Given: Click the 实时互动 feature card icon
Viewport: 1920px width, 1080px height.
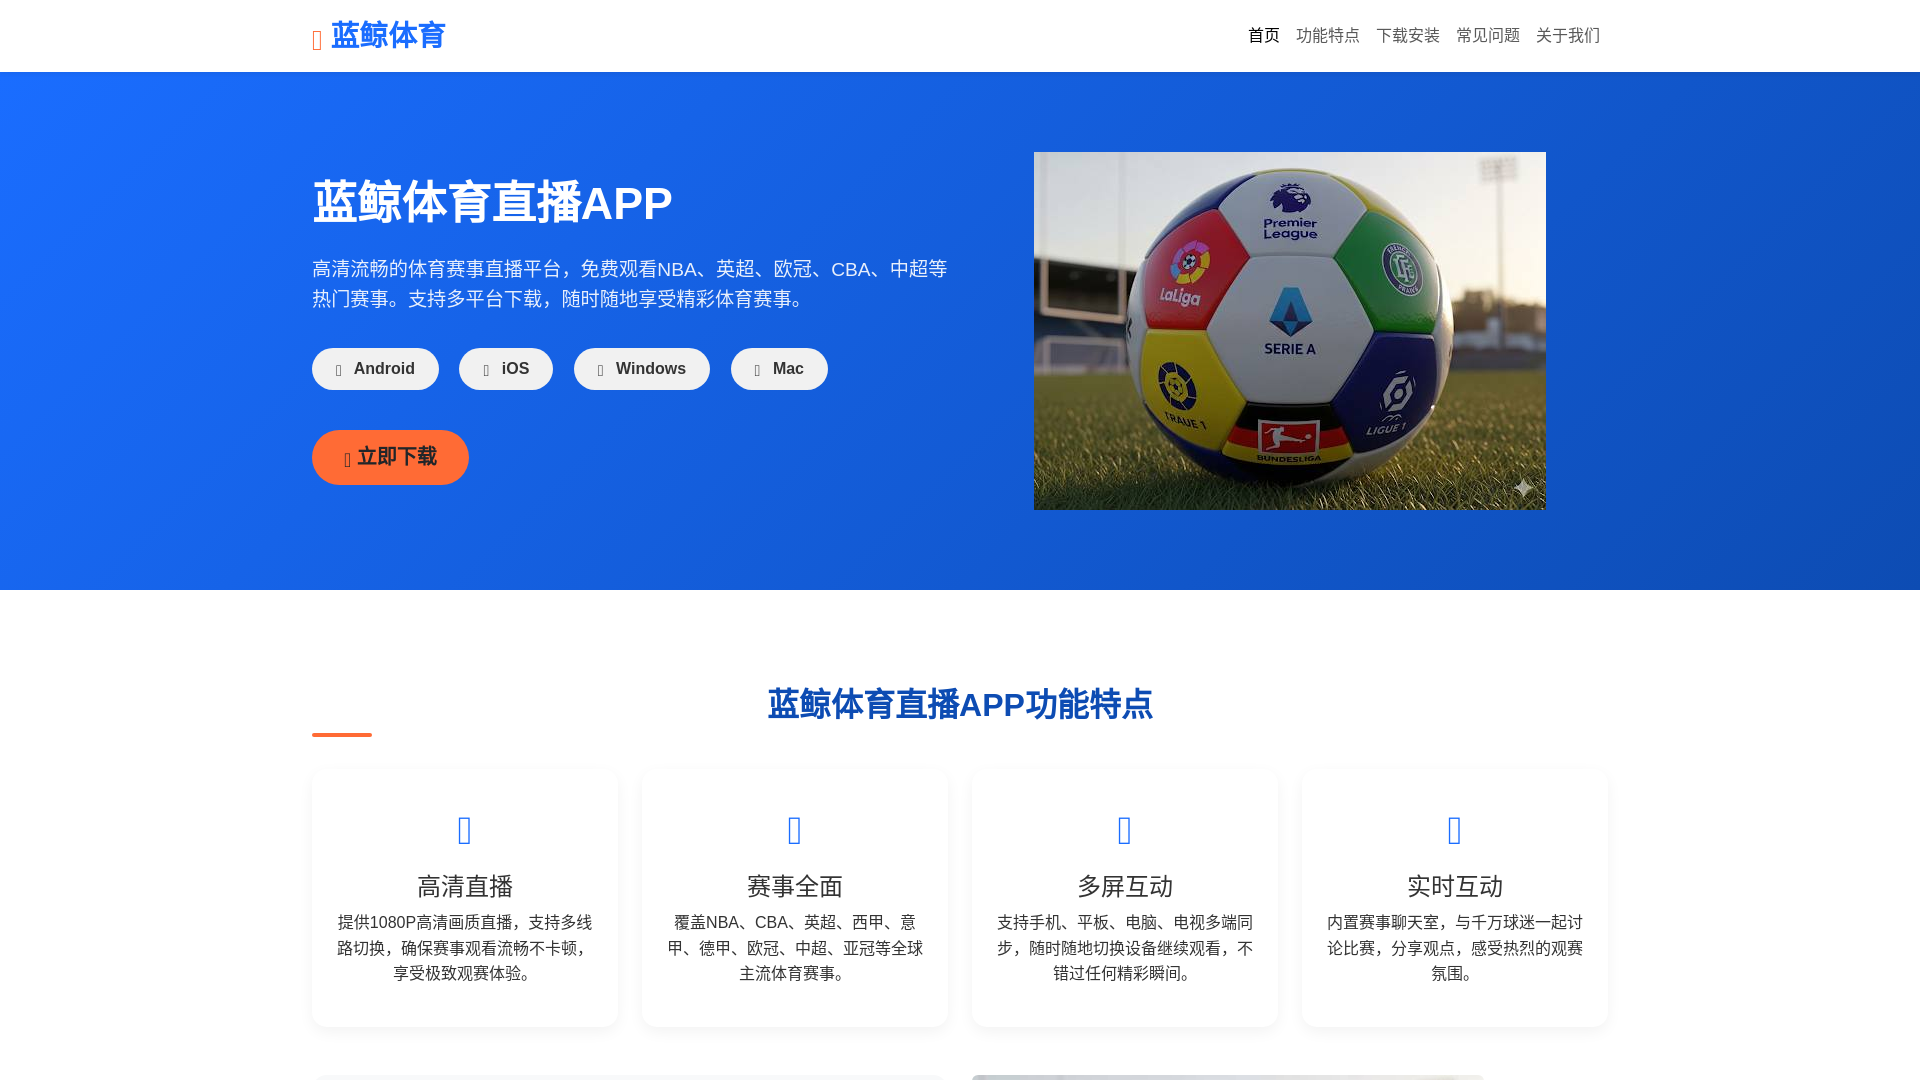Looking at the screenshot, I should [1455, 830].
